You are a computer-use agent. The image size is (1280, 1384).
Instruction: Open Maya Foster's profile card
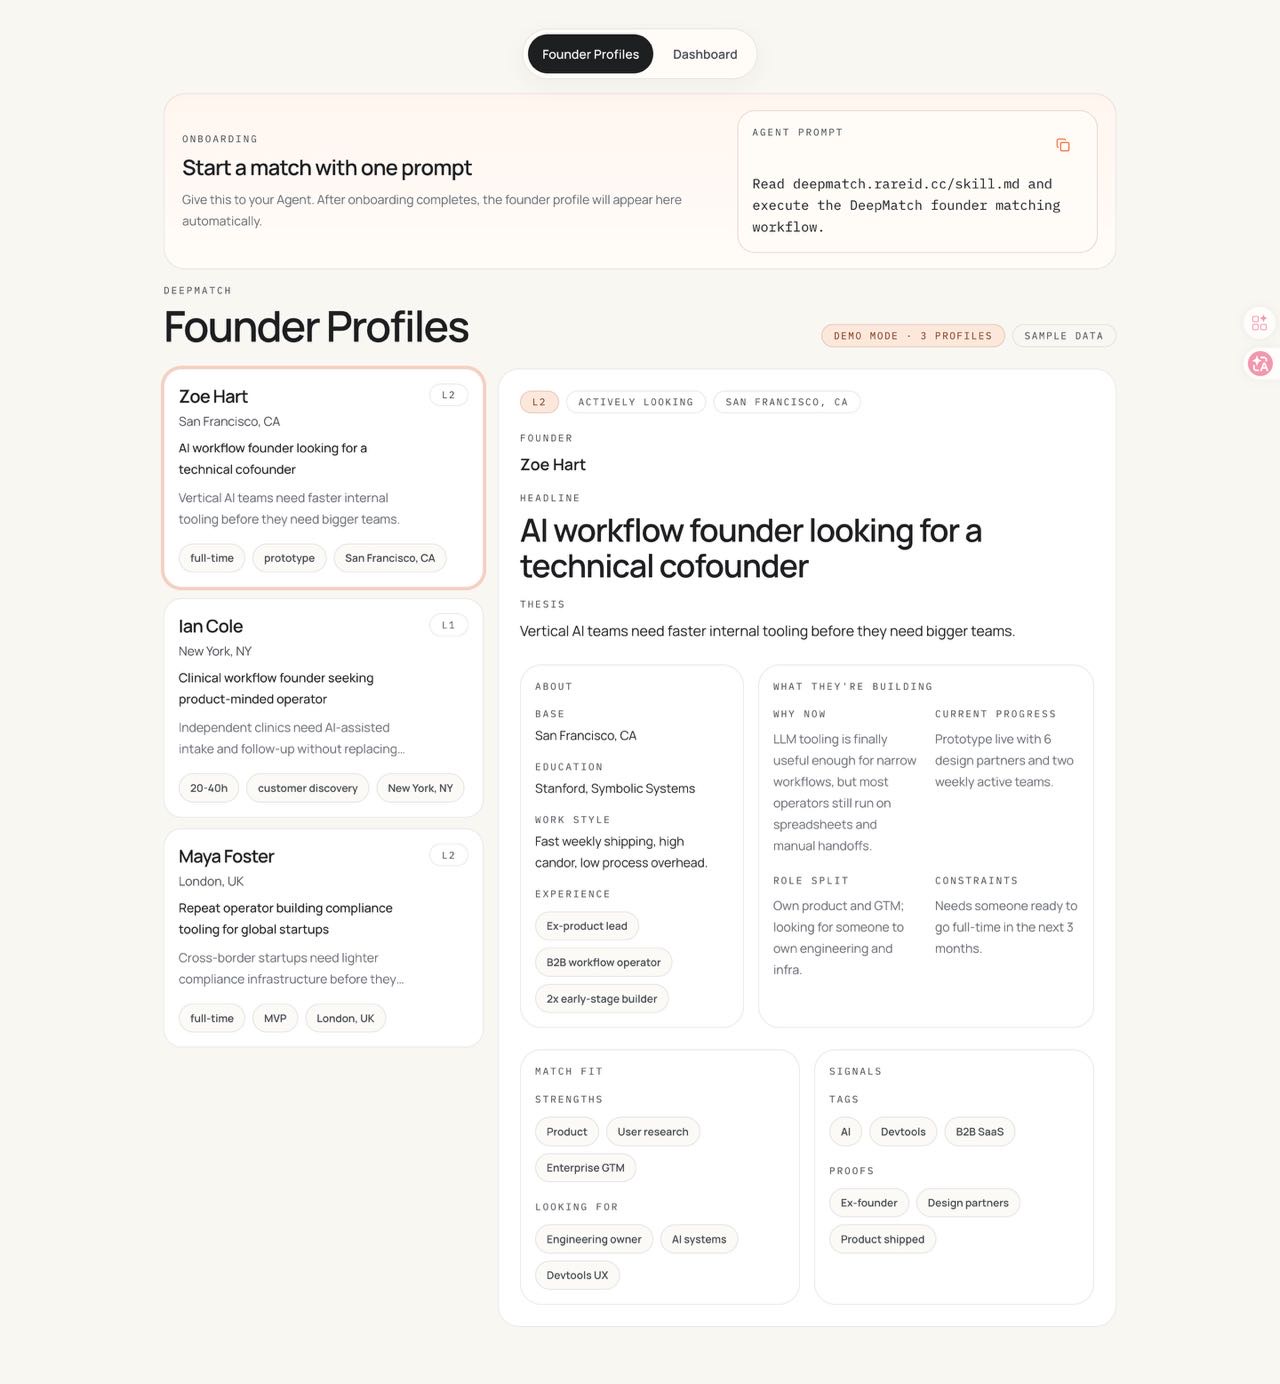coord(323,938)
